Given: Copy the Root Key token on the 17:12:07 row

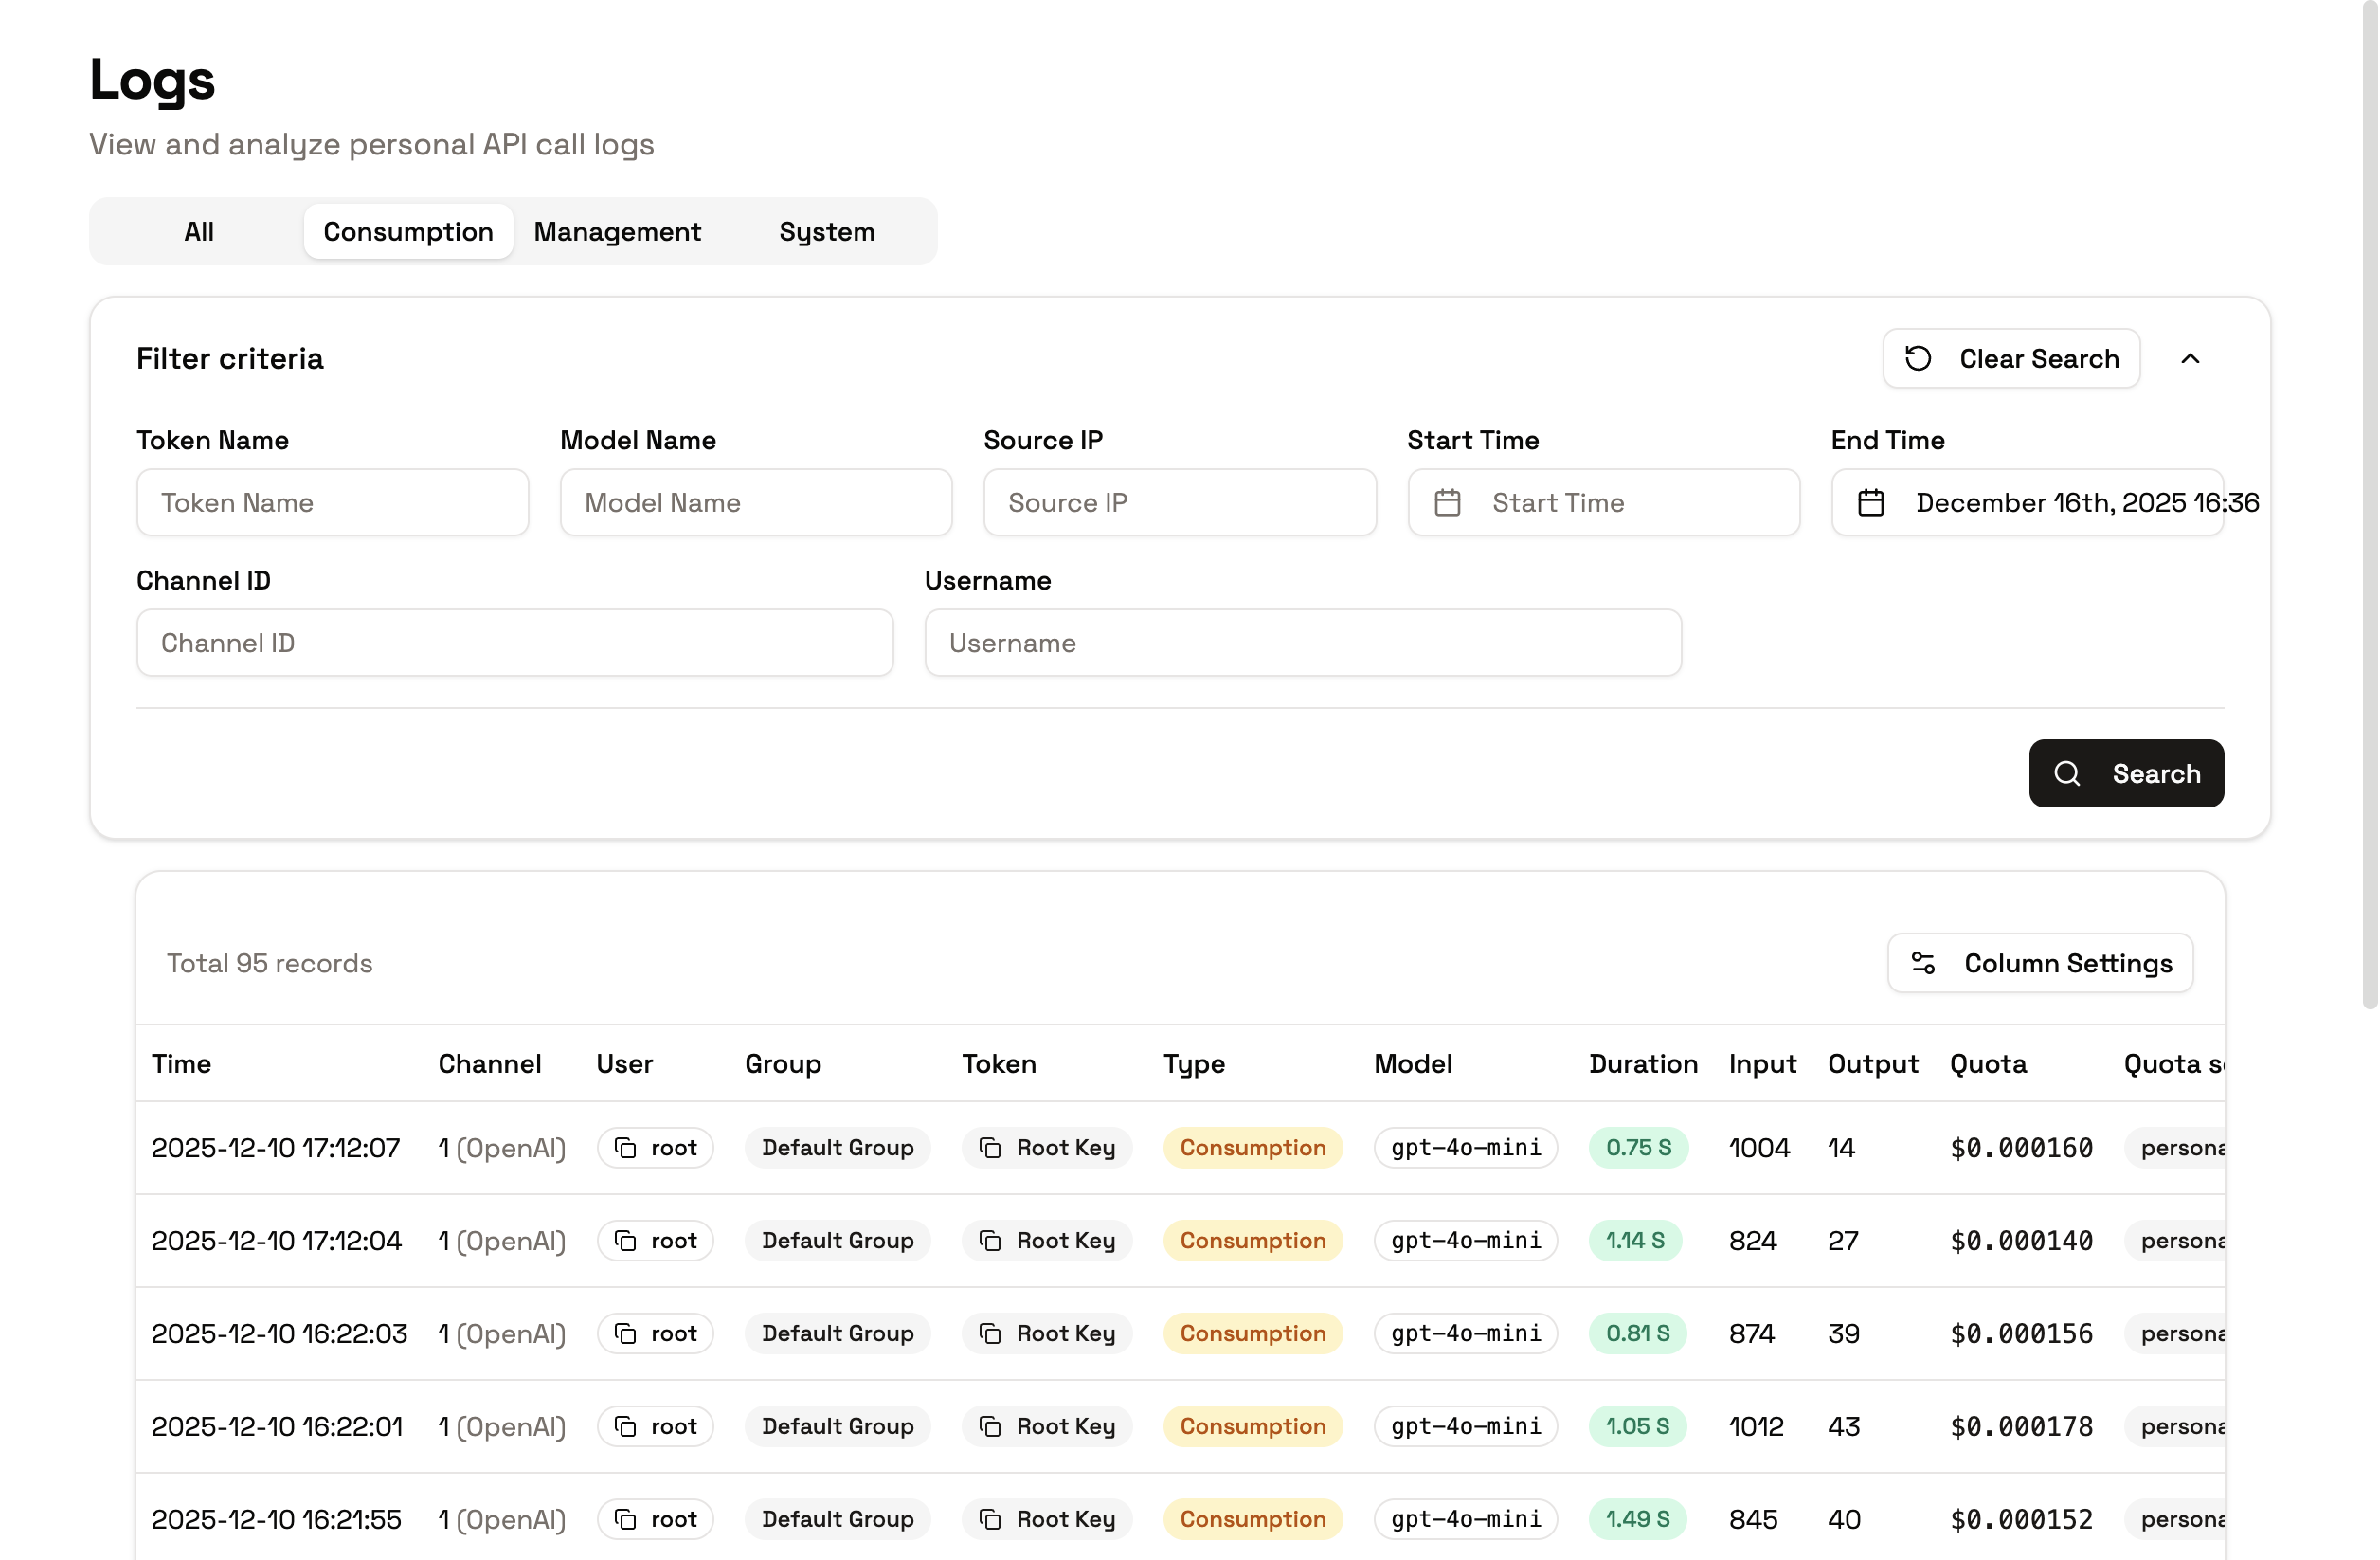Looking at the screenshot, I should click(x=990, y=1147).
